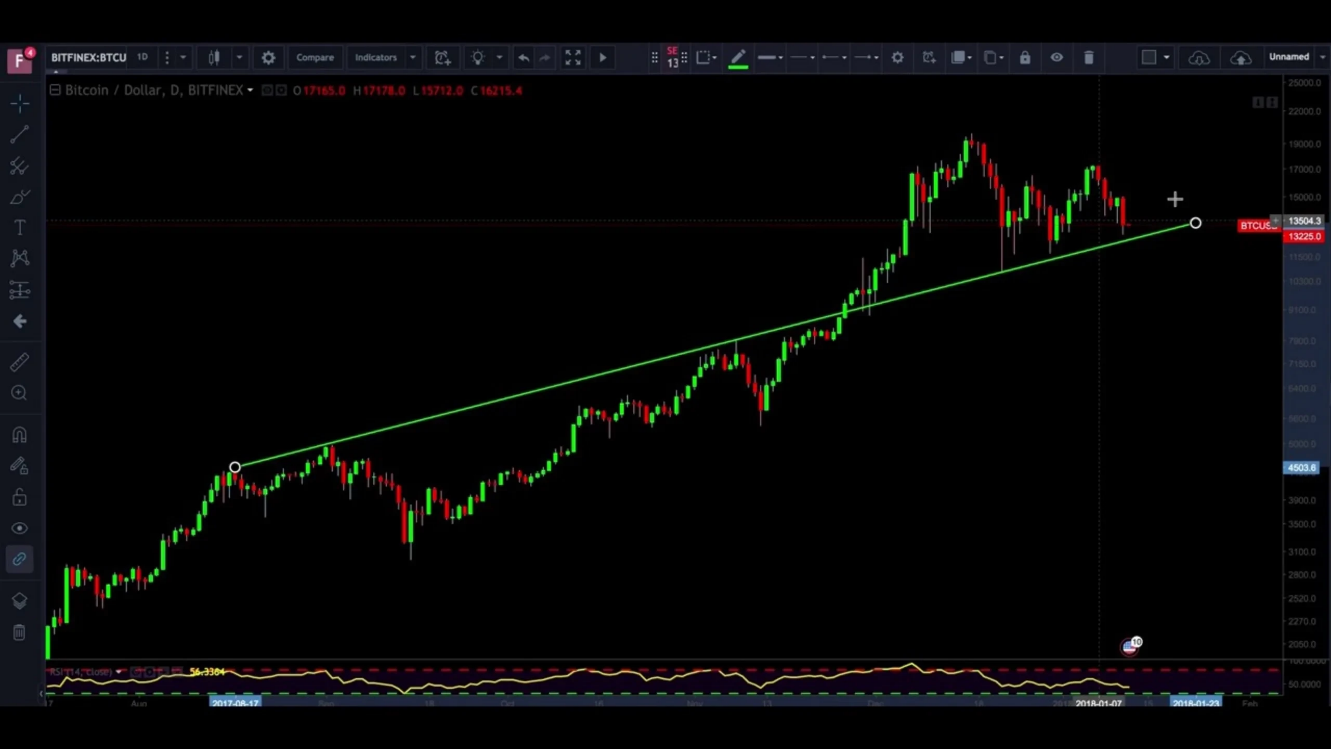Expand the candlestick chart type dropdown
The width and height of the screenshot is (1331, 749).
tap(239, 58)
